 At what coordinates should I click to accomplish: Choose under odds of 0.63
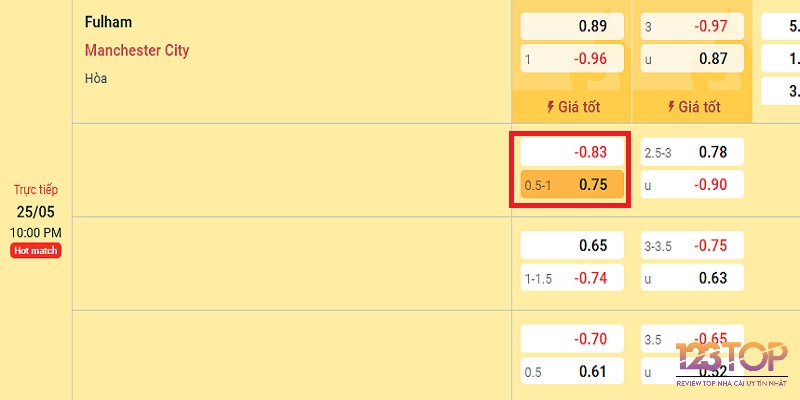(692, 278)
